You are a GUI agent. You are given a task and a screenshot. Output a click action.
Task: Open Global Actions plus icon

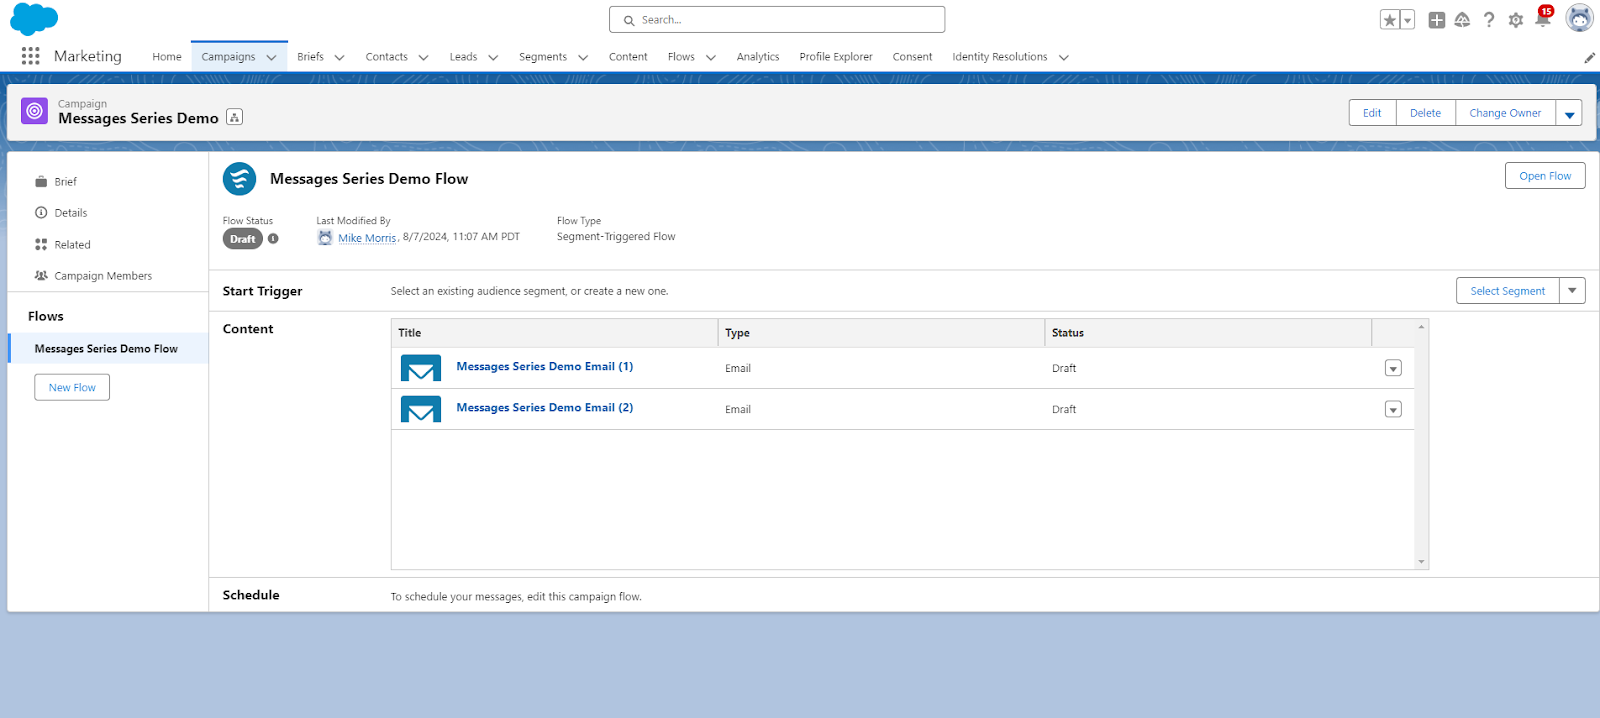[x=1437, y=20]
